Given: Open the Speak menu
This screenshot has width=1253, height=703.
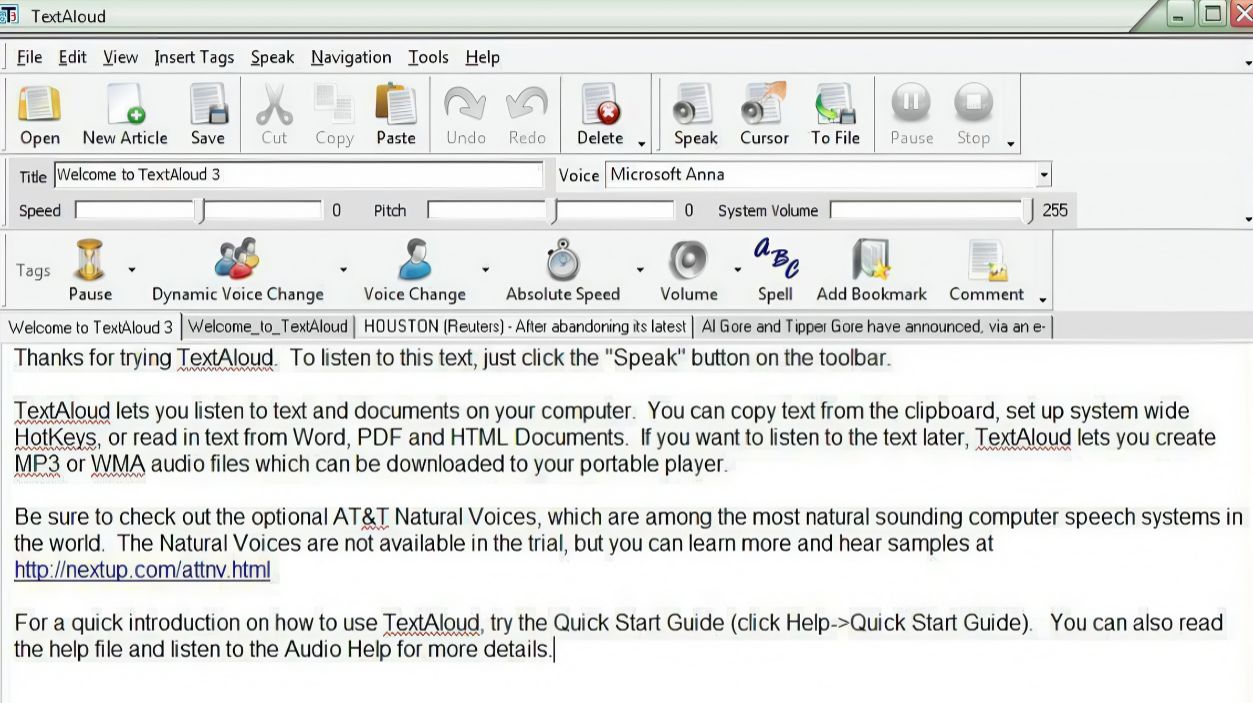Looking at the screenshot, I should click(272, 57).
